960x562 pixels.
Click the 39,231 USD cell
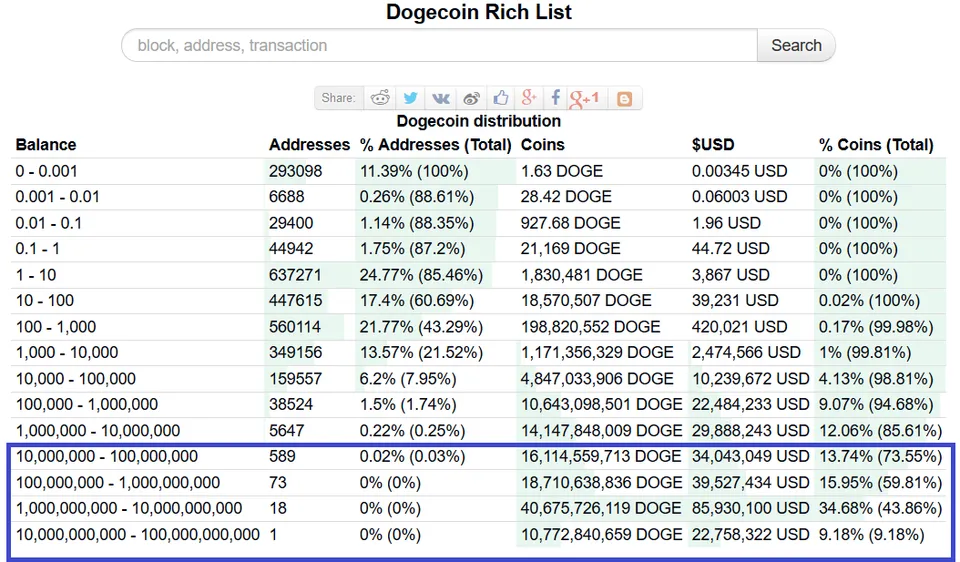(735, 301)
